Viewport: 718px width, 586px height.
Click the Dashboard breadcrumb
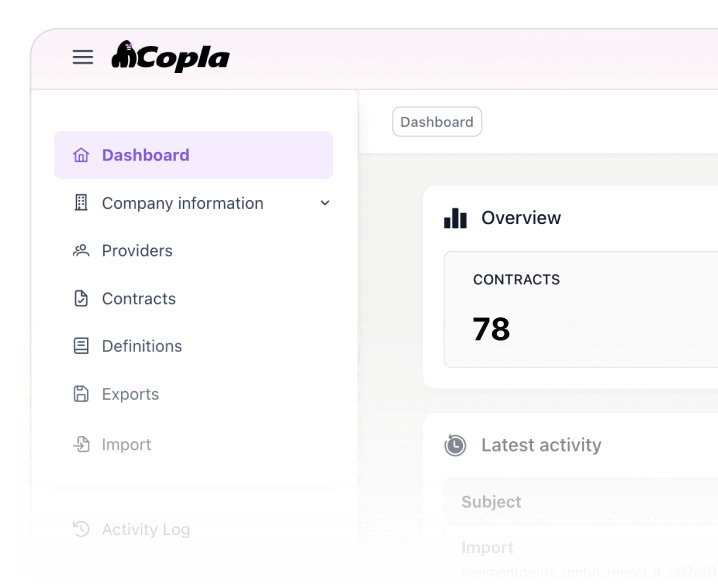click(x=437, y=122)
